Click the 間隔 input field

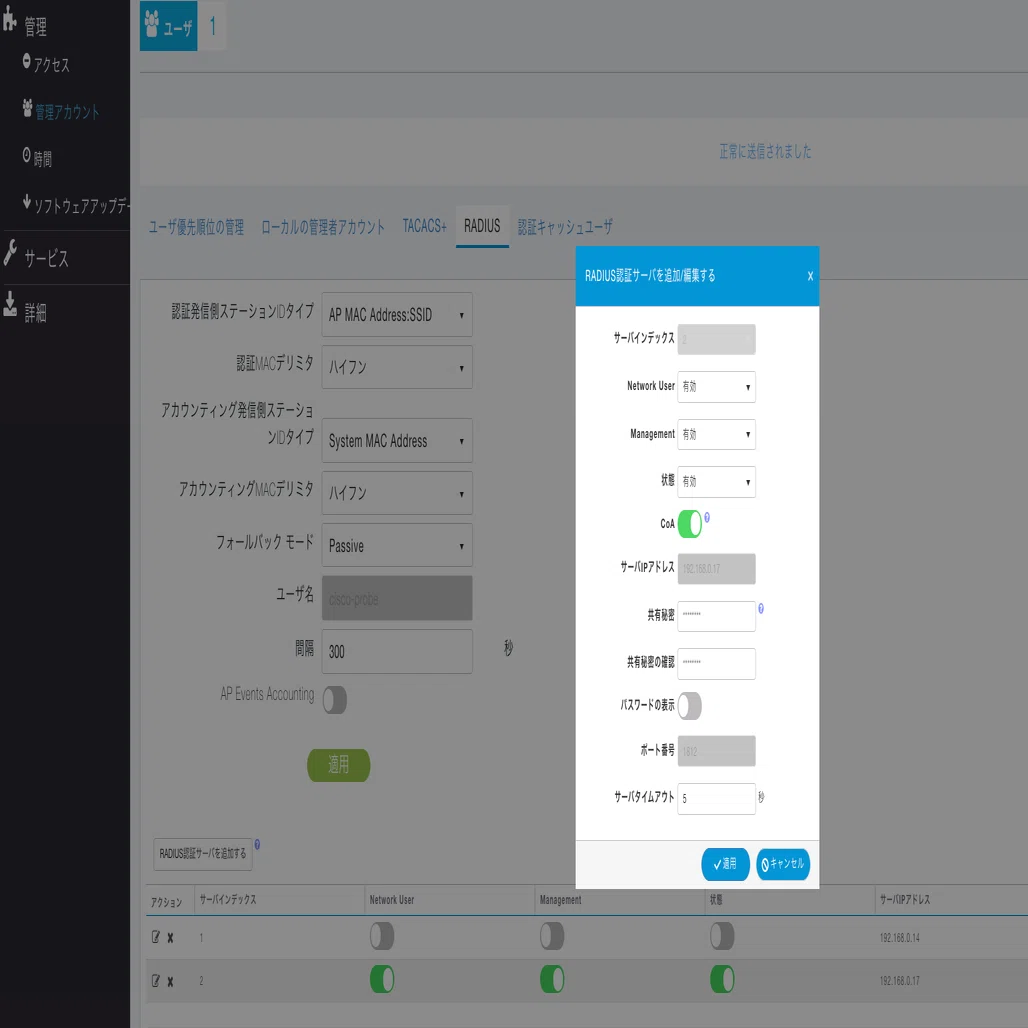pyautogui.click(x=397, y=651)
